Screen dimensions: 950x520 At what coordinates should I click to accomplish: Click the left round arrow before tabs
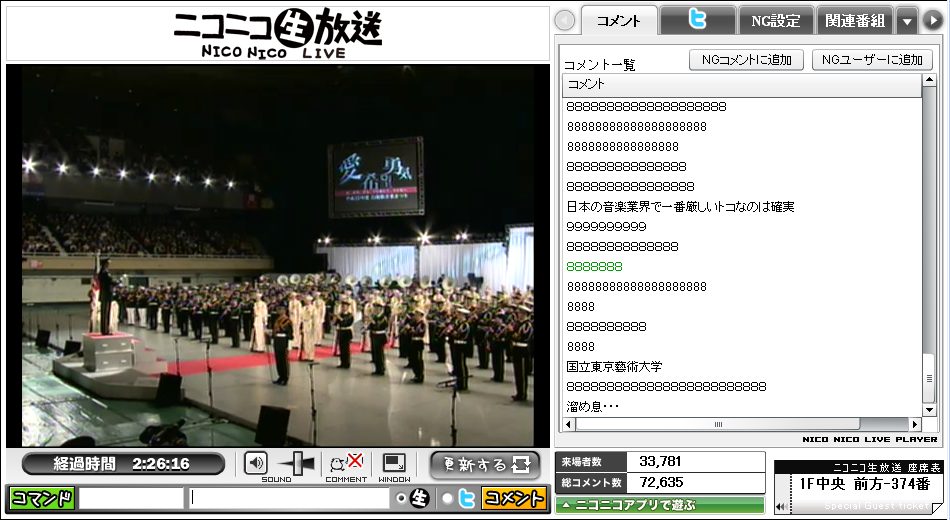(x=565, y=21)
